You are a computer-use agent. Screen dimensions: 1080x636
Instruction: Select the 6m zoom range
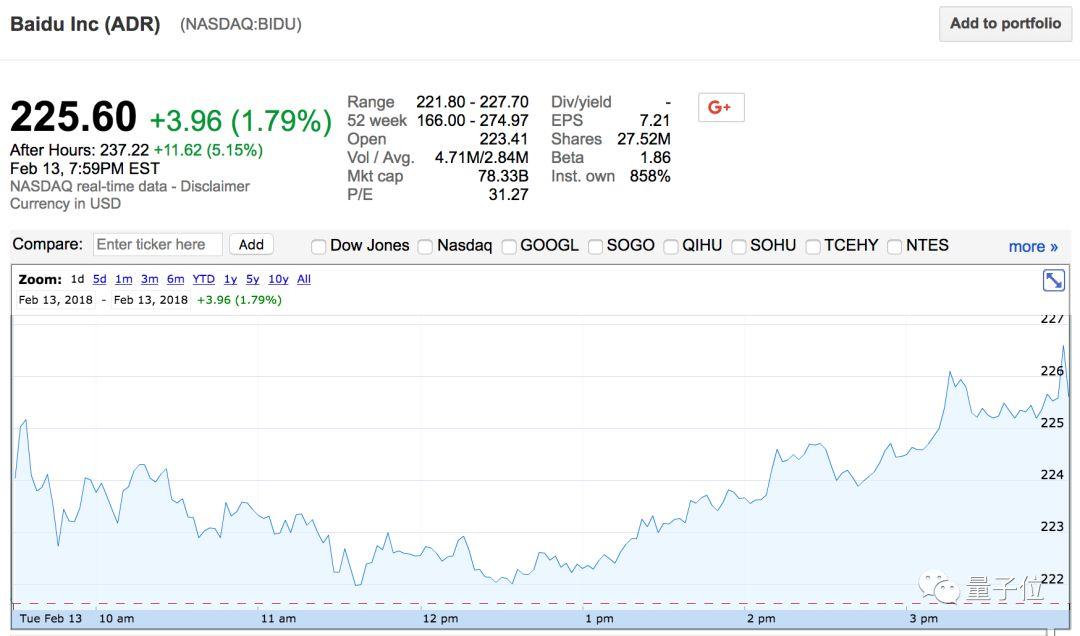(176, 279)
